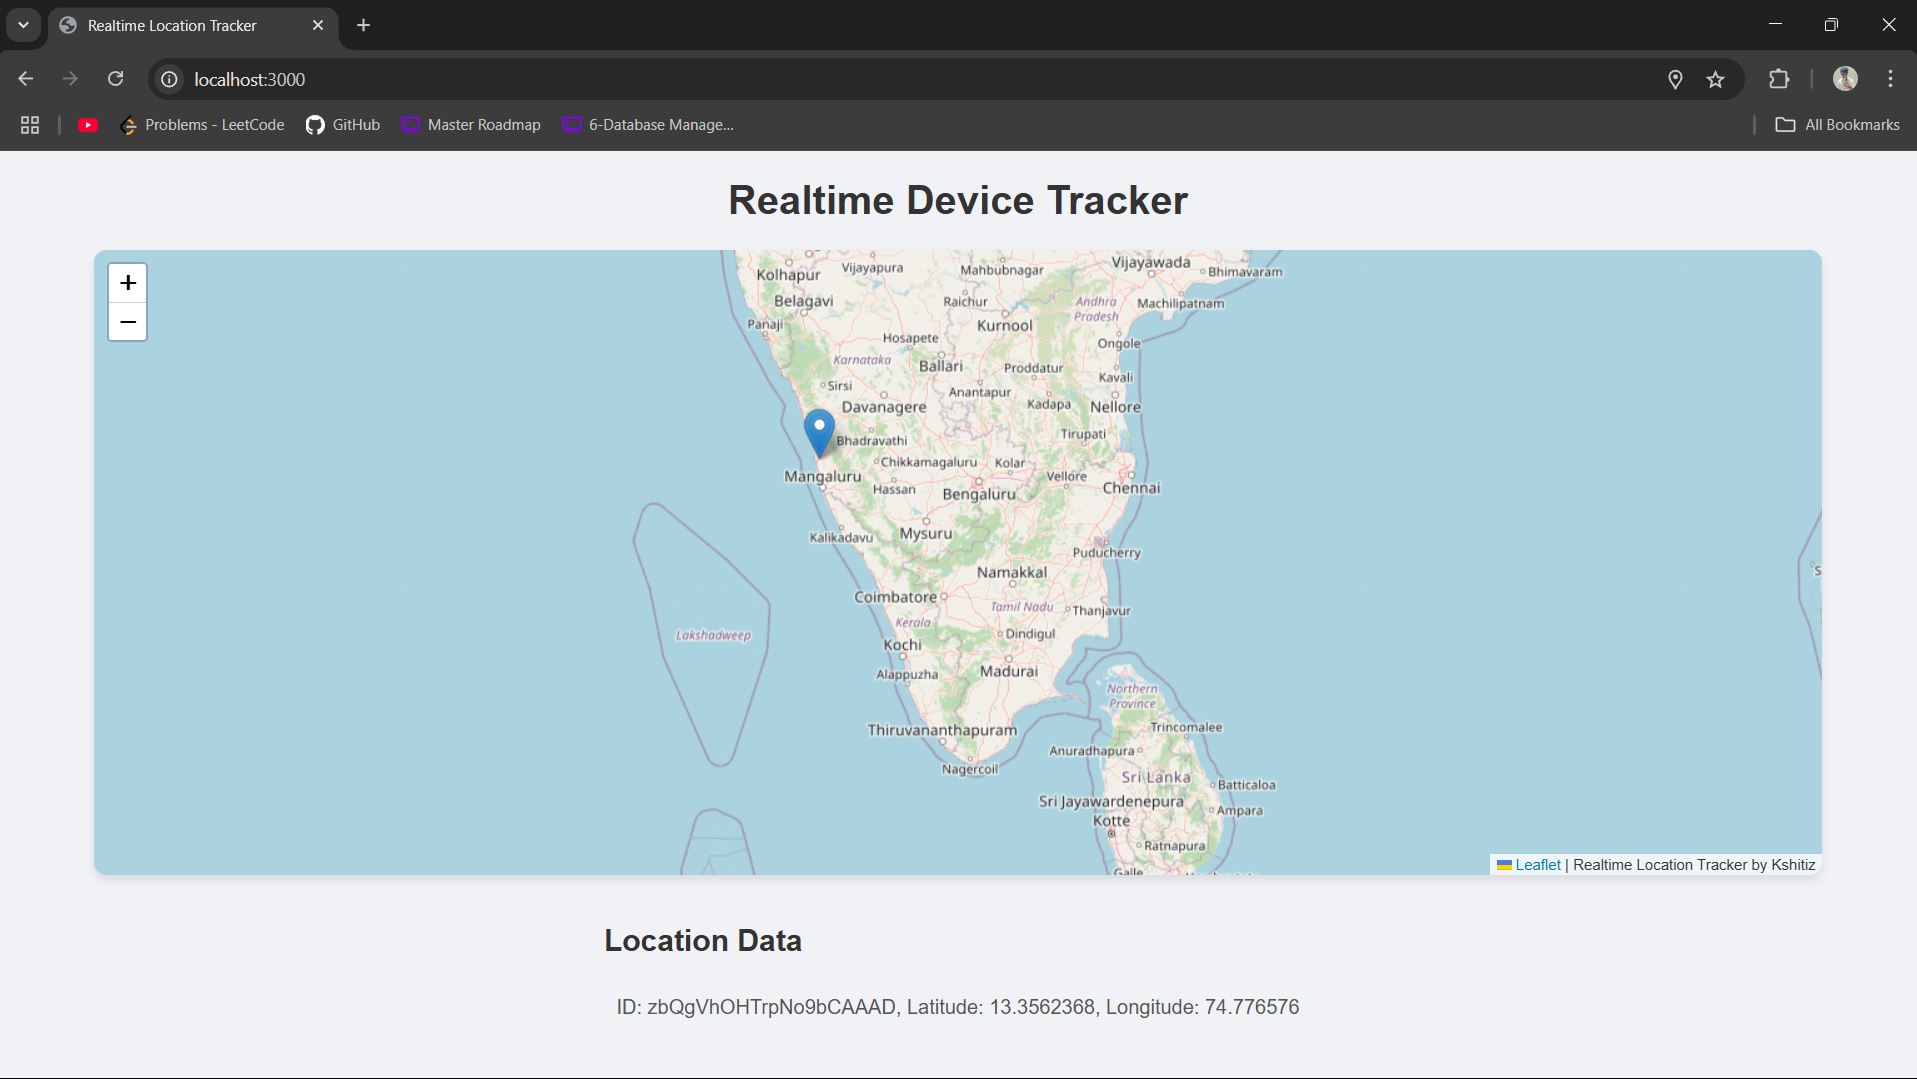Go back to previous page
The width and height of the screenshot is (1917, 1079).
tap(26, 79)
